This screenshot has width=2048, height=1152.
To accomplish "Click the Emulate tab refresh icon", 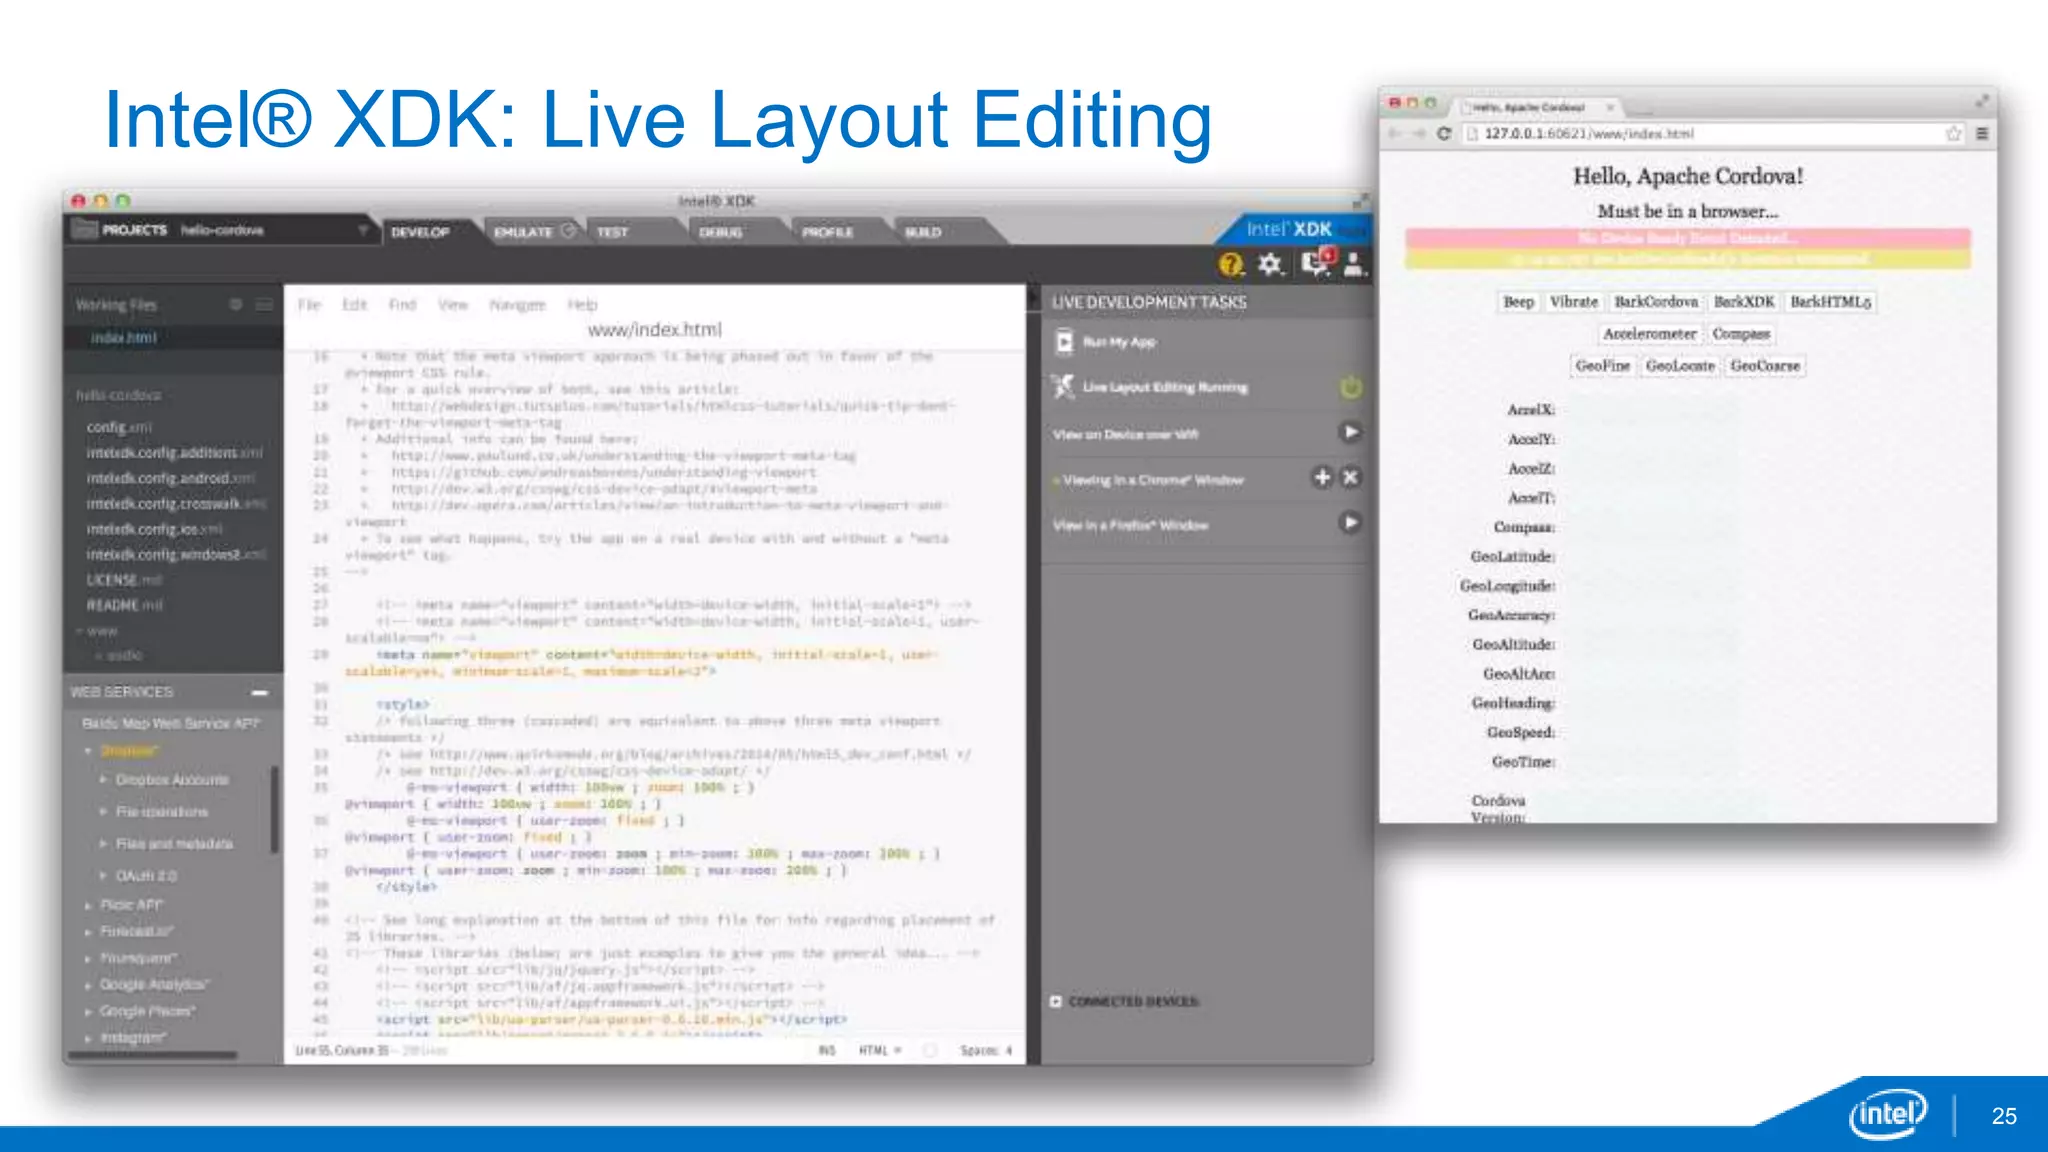I will 568,231.
